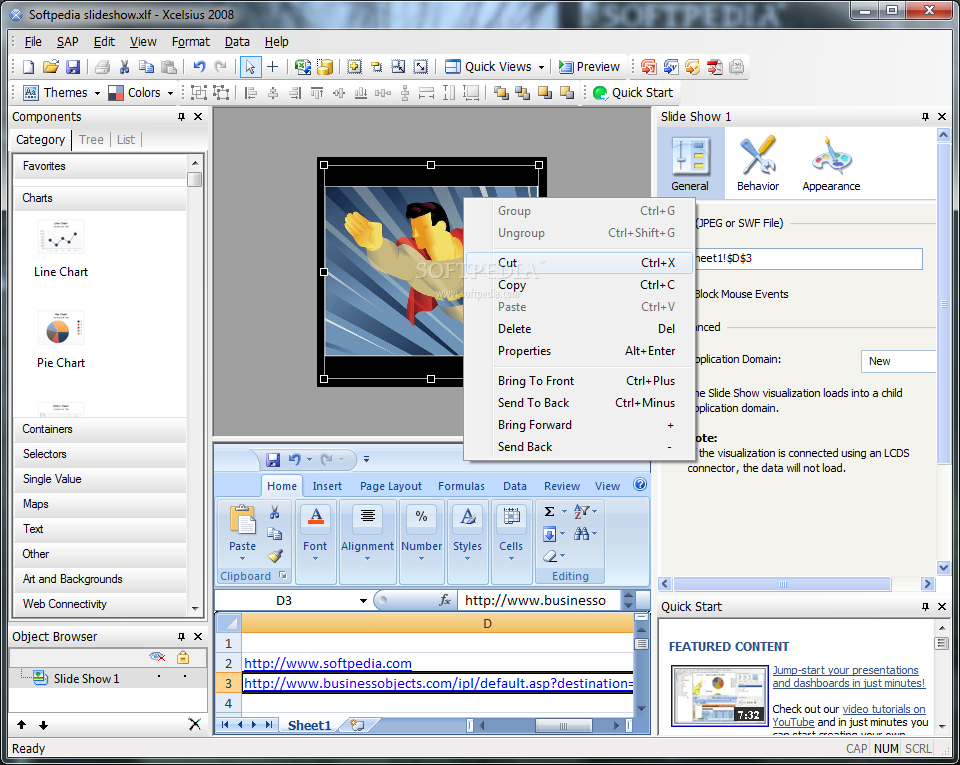
Task: Click the Excel quick access Save icon
Action: click(x=273, y=459)
